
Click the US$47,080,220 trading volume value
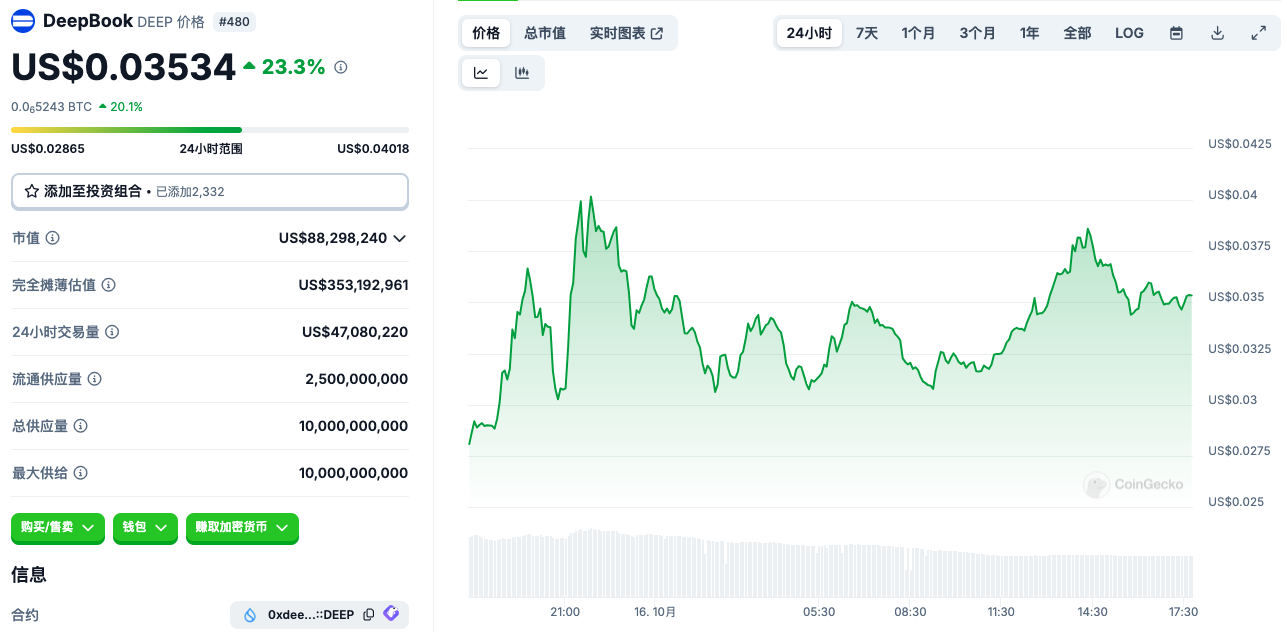point(355,332)
